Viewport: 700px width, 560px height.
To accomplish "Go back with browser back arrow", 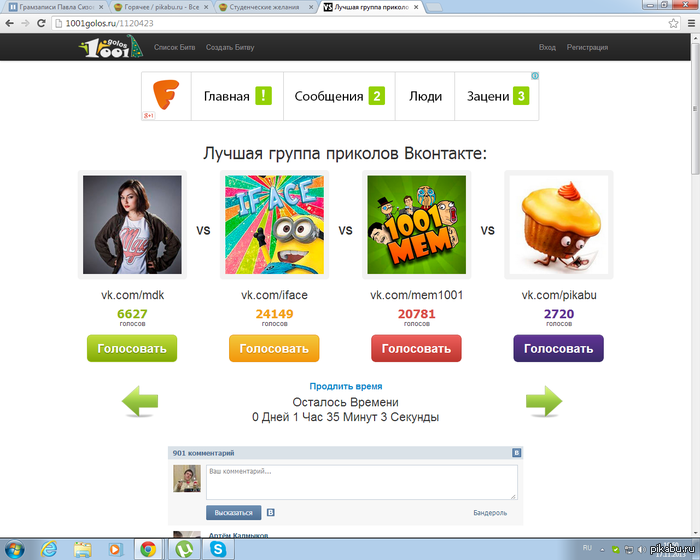I will click(9, 23).
